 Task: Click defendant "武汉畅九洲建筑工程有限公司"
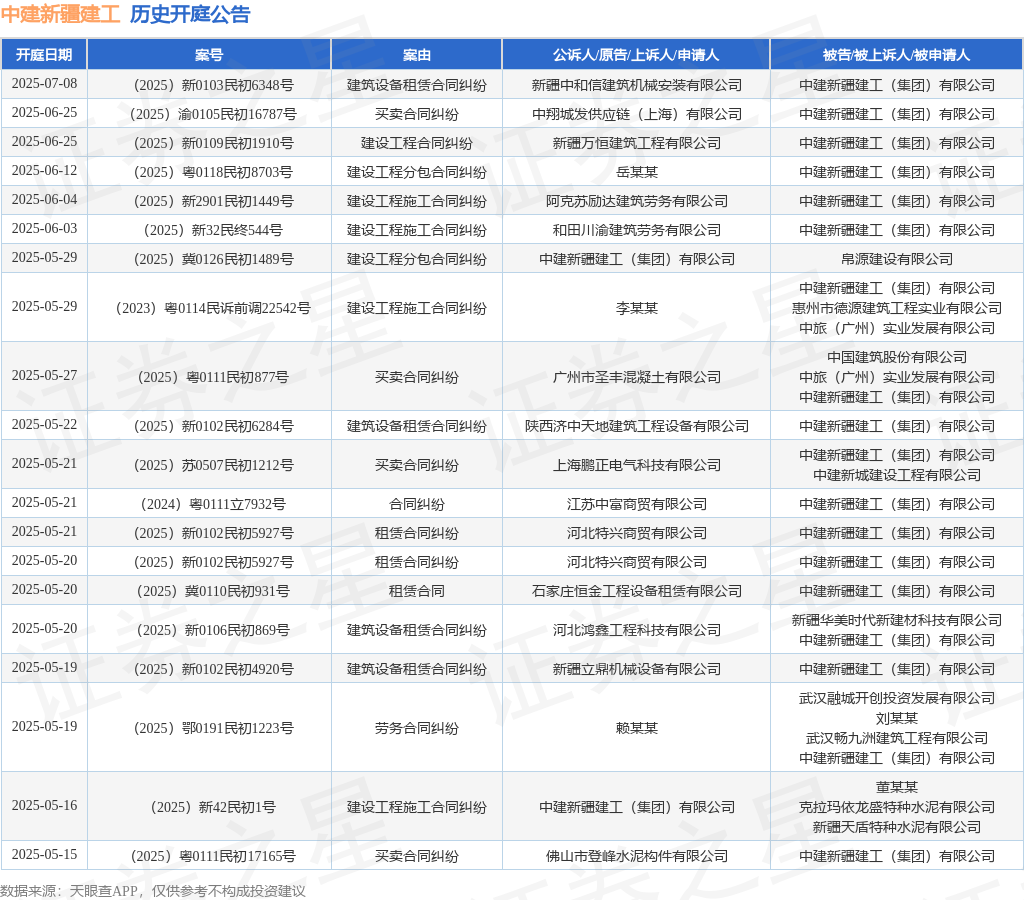897,738
